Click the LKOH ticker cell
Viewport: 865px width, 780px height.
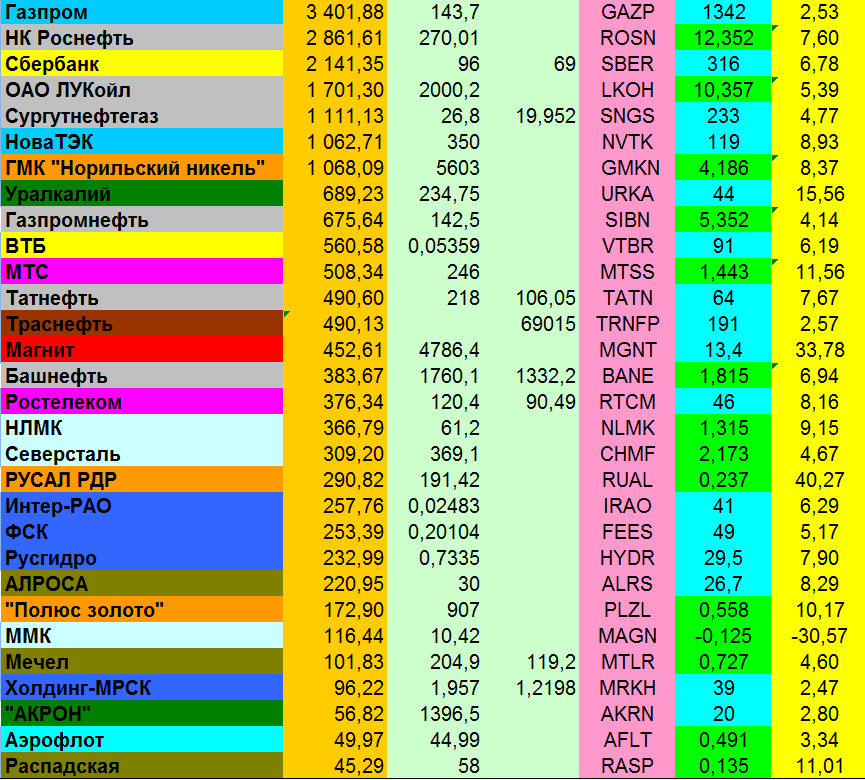point(627,89)
